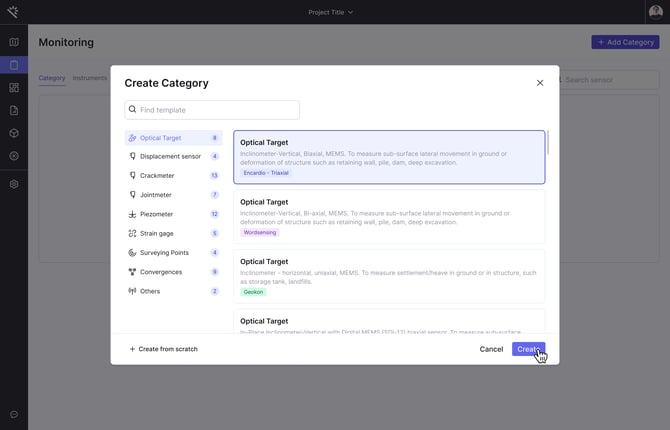Viewport: 670px width, 430px height.
Task: Click the Crackmeter category icon
Action: pyautogui.click(x=132, y=175)
